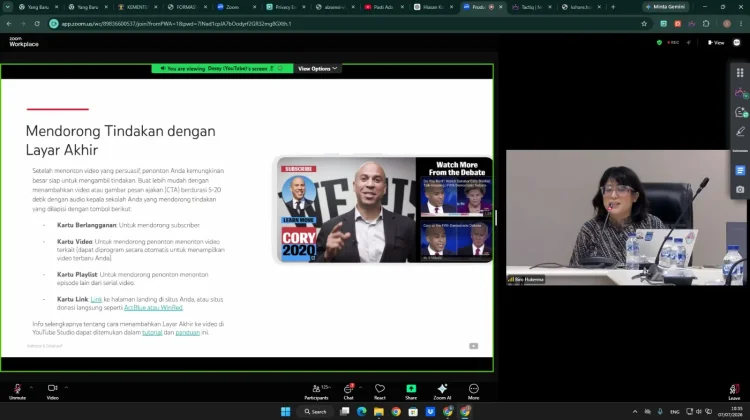
Task: Open the More options menu
Action: click(474, 391)
